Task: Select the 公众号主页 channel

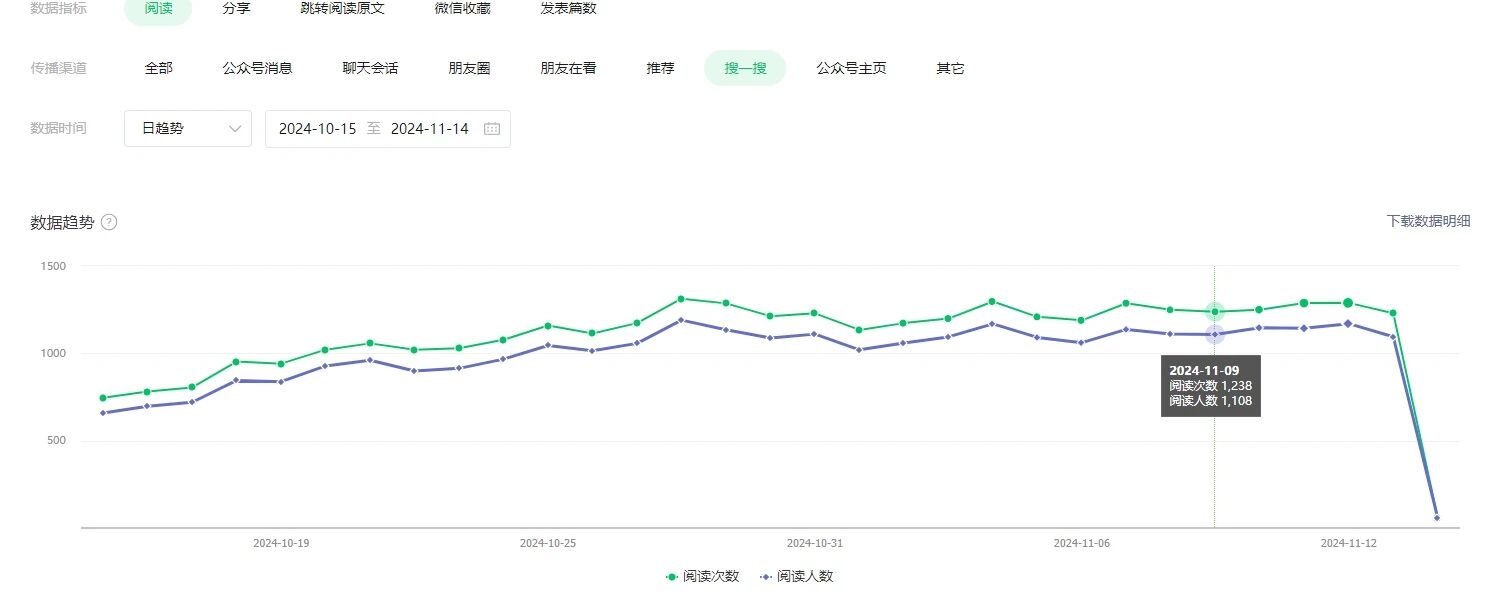Action: tap(851, 68)
